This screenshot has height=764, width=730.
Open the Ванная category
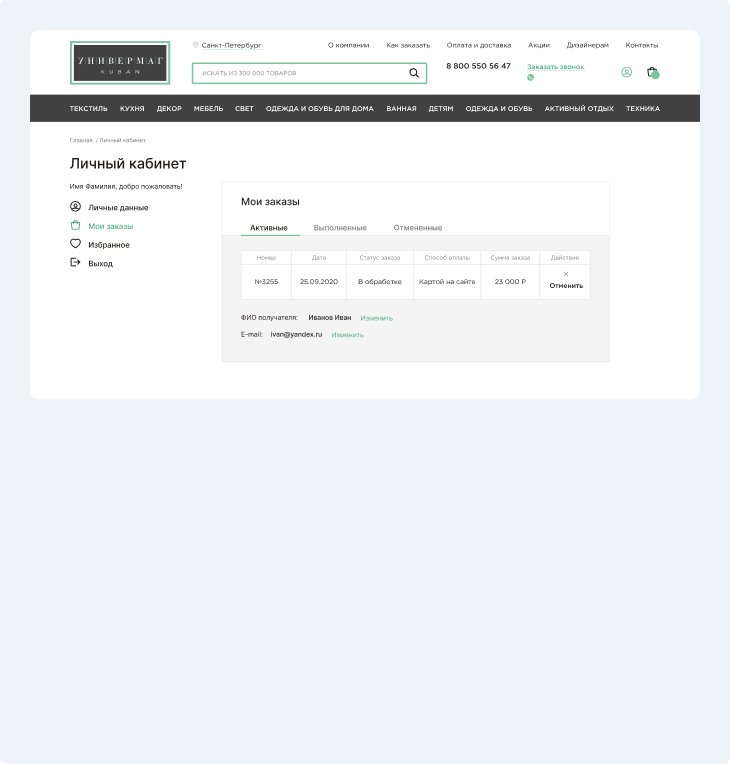point(402,109)
